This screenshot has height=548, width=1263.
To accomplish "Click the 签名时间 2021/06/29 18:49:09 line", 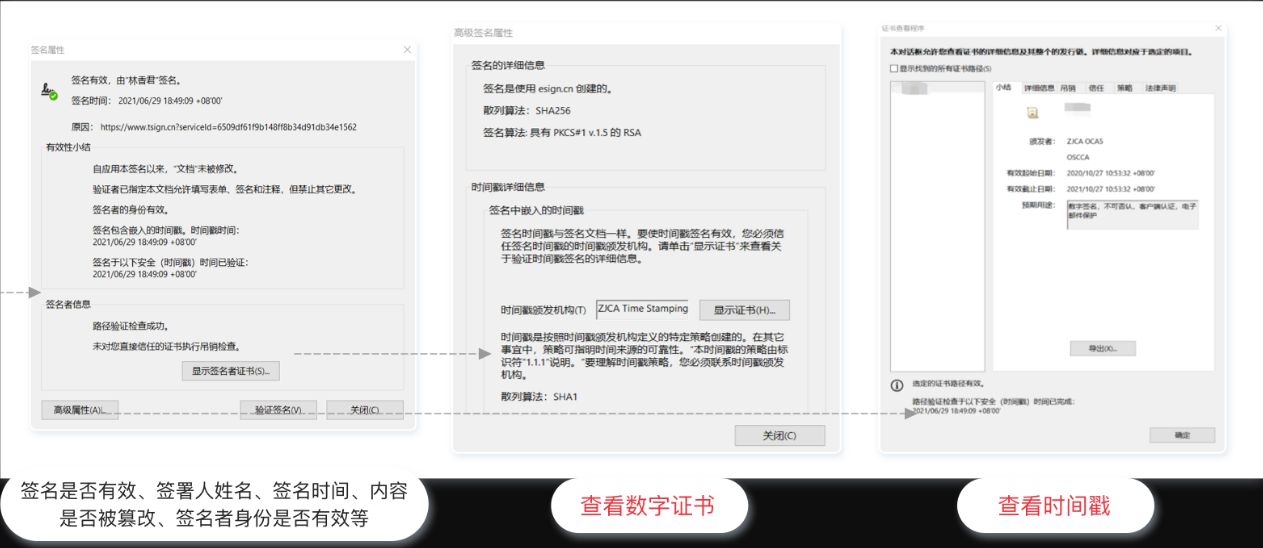I will click(146, 100).
